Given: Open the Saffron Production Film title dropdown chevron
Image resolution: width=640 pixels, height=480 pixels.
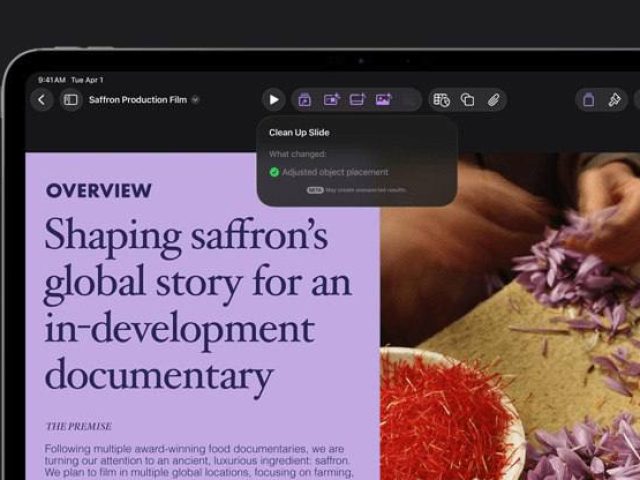Looking at the screenshot, I should (196, 100).
